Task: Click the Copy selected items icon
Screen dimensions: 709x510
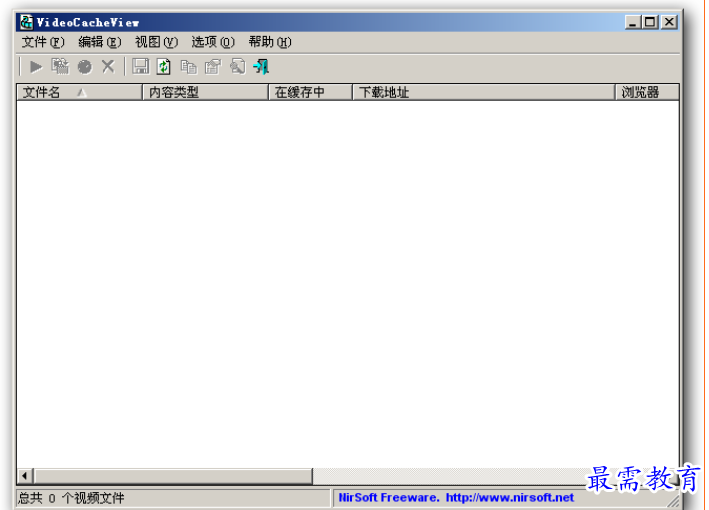Action: pyautogui.click(x=189, y=67)
